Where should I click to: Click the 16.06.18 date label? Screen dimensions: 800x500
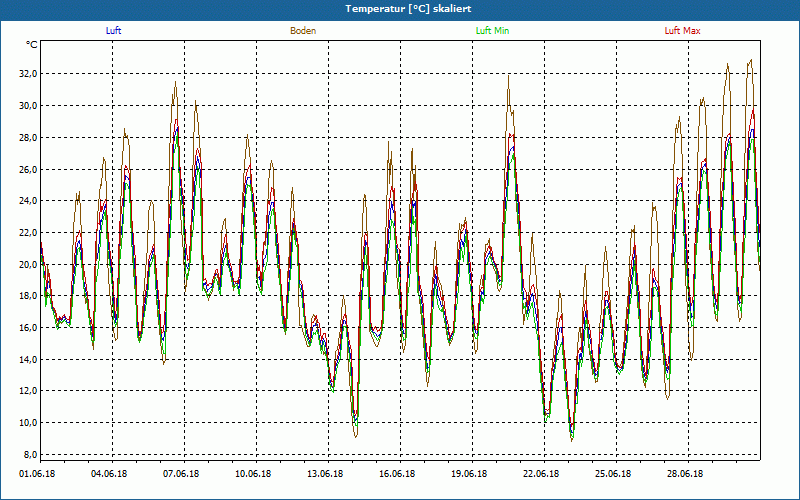[x=397, y=474]
